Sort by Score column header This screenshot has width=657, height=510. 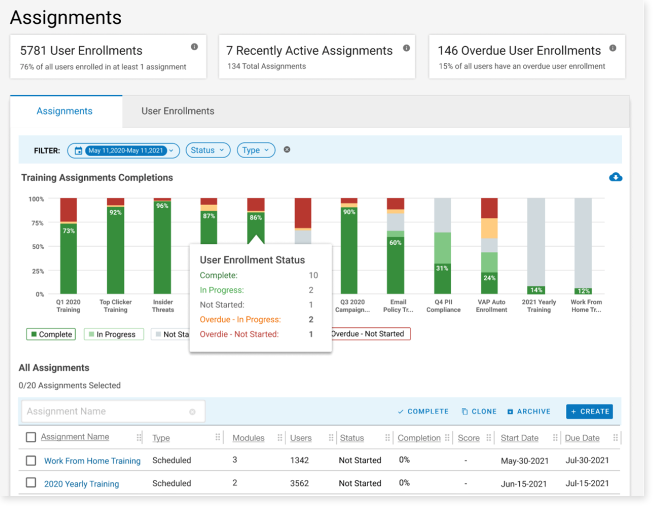[x=468, y=438]
